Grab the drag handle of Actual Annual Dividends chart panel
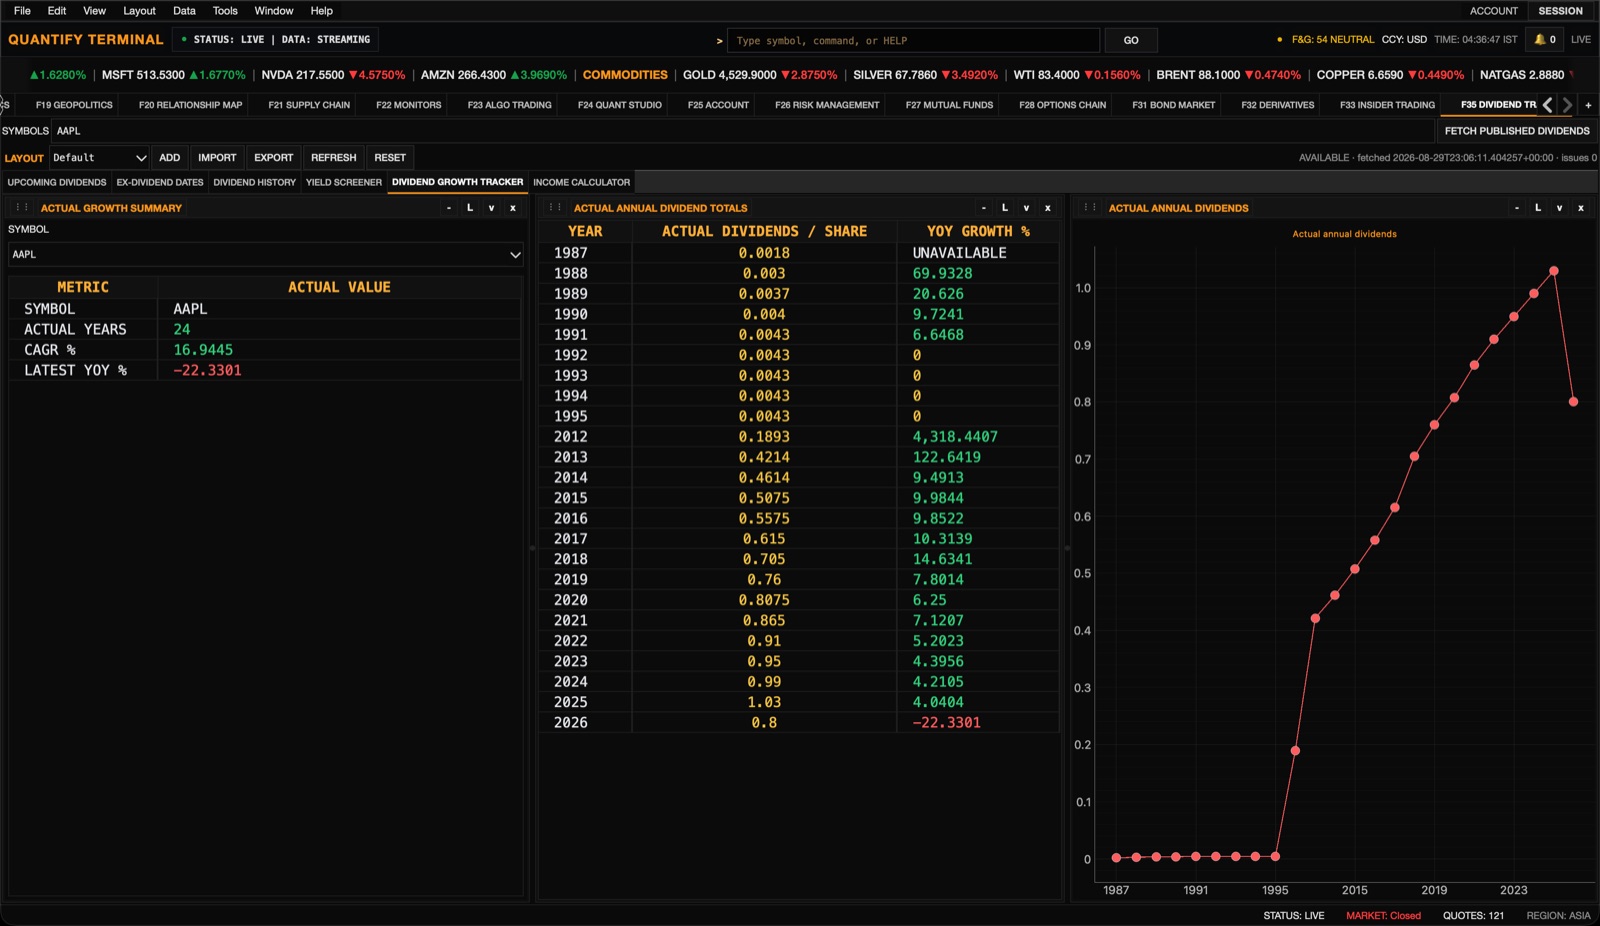1600x926 pixels. click(x=1090, y=208)
